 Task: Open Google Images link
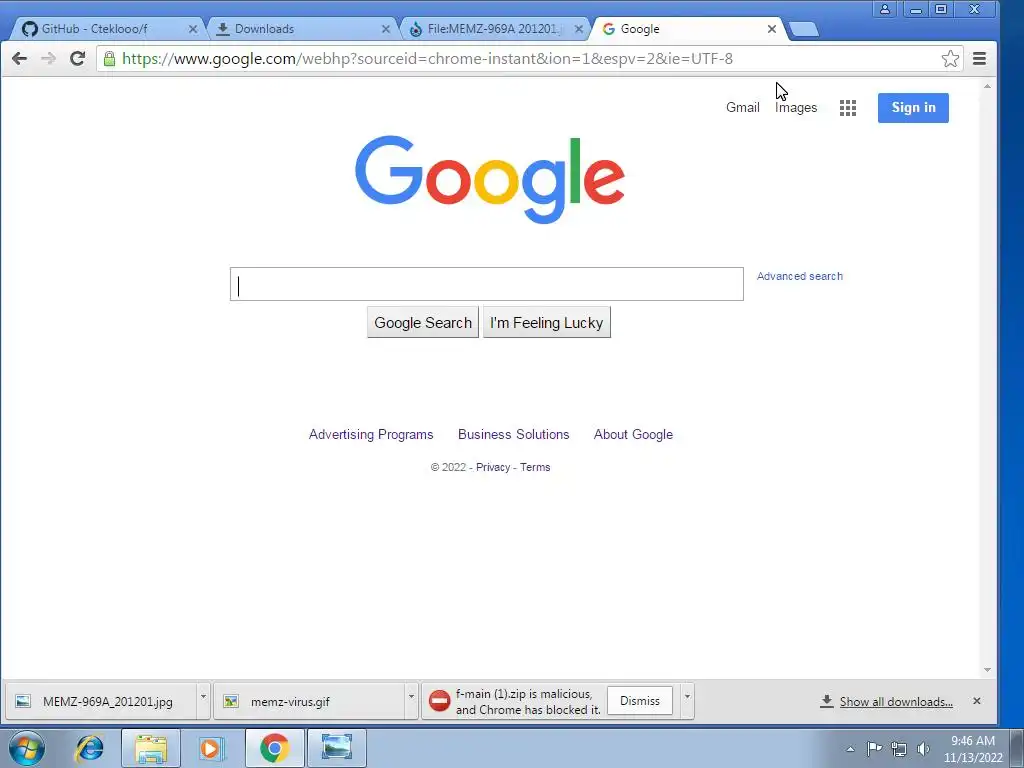point(795,107)
